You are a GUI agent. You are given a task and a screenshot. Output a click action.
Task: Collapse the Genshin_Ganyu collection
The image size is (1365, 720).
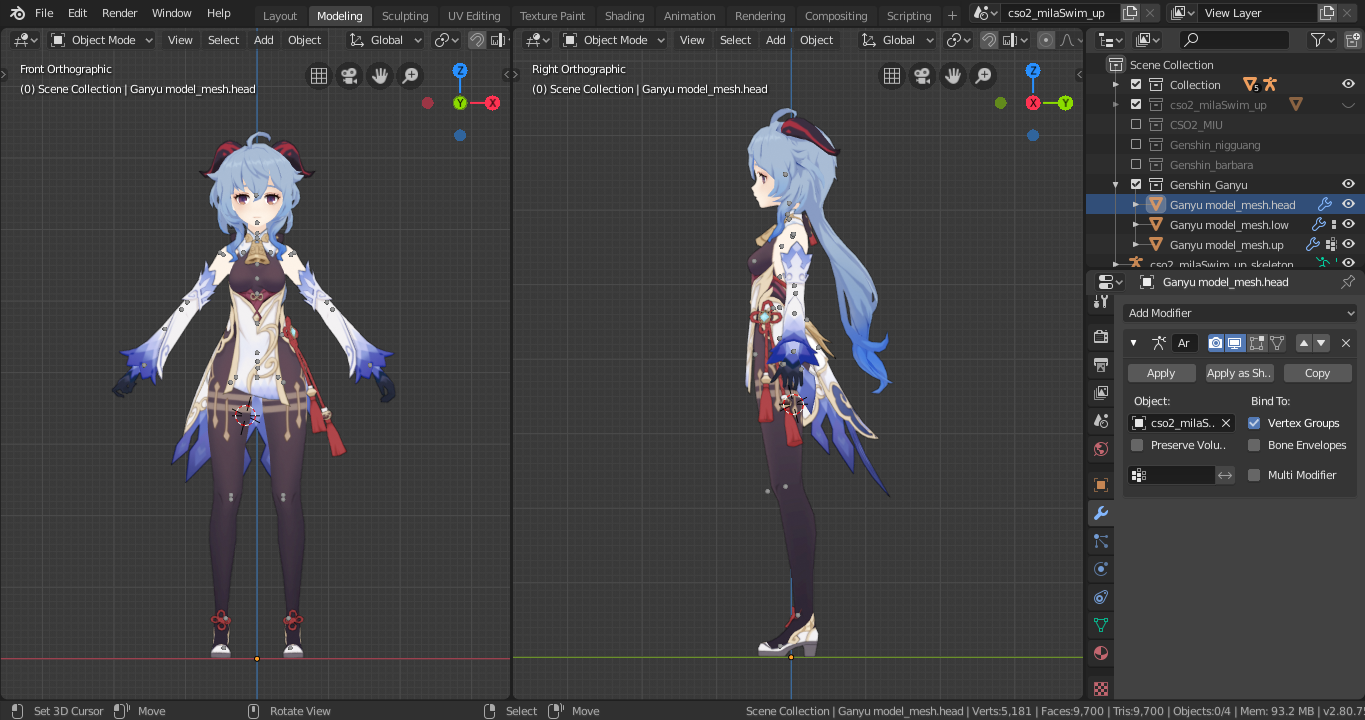coord(1116,185)
